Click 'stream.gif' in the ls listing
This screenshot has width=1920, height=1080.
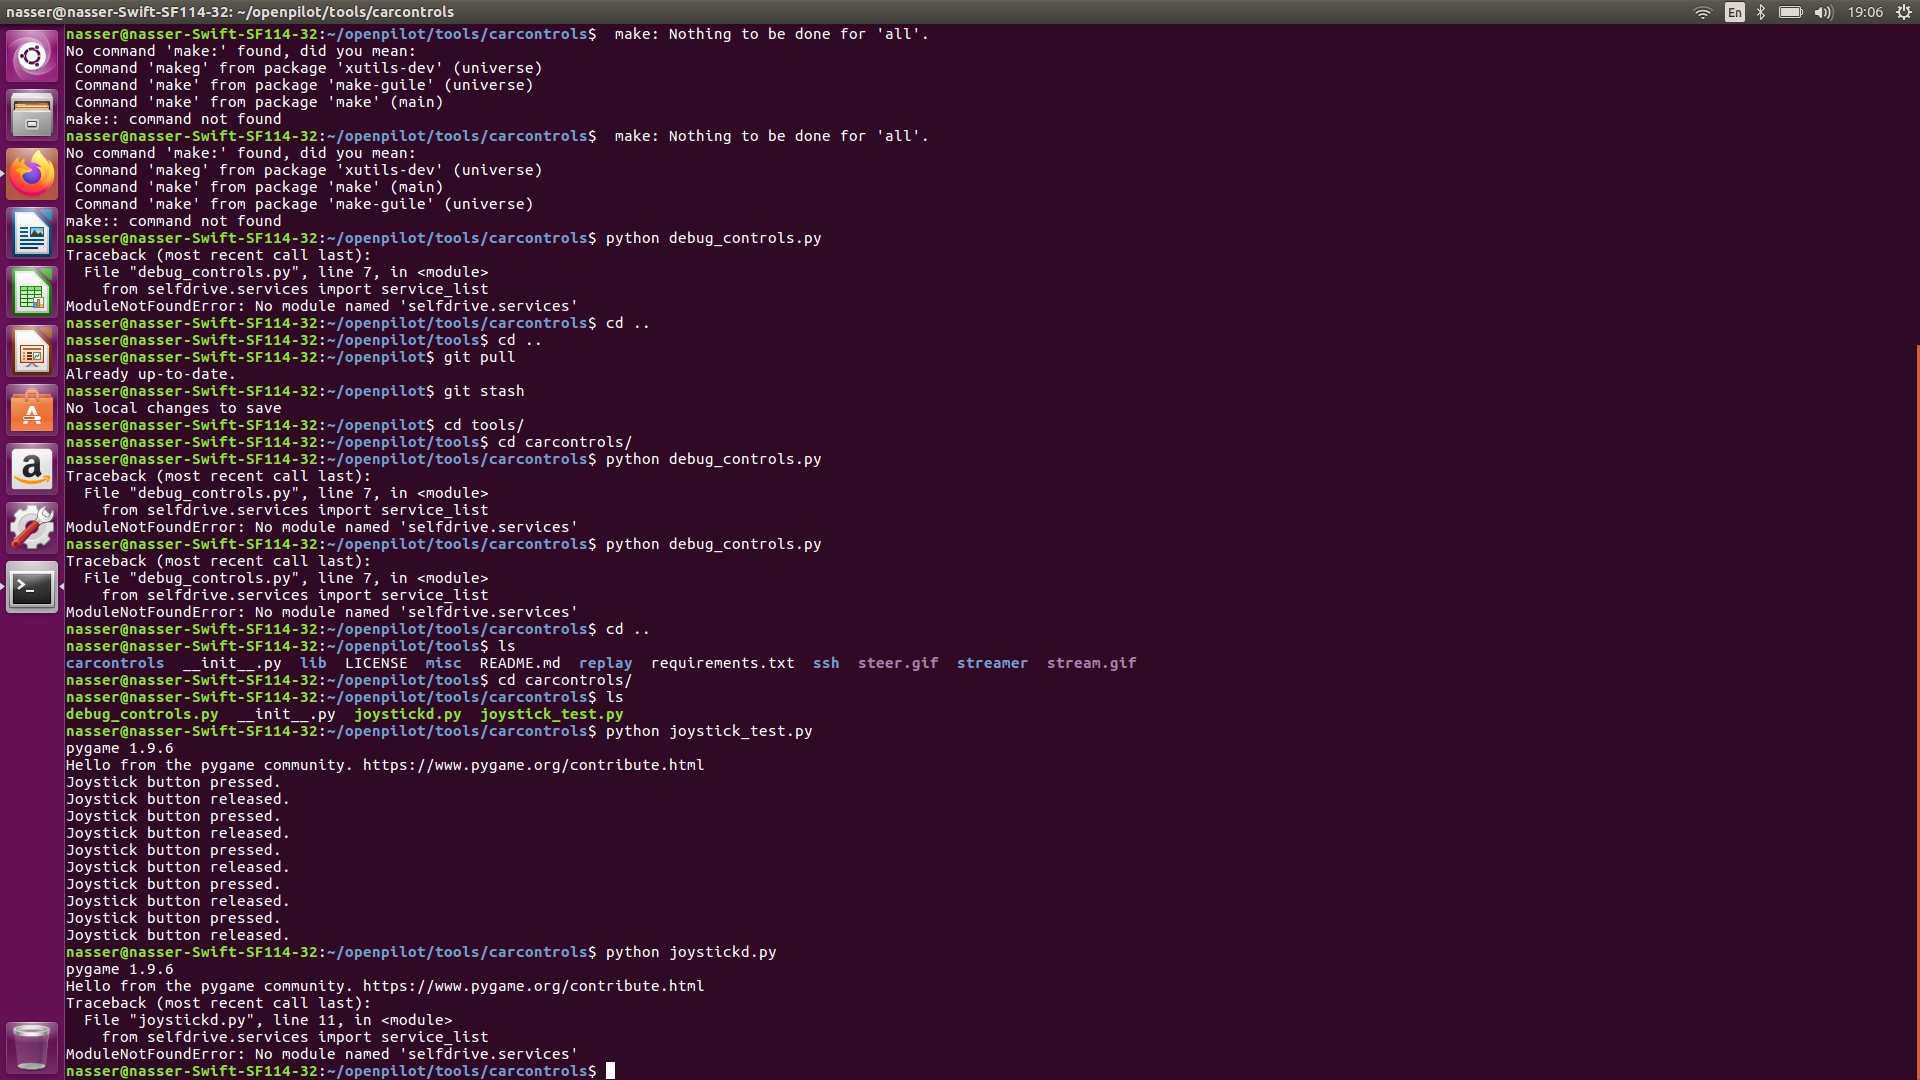(x=1091, y=663)
